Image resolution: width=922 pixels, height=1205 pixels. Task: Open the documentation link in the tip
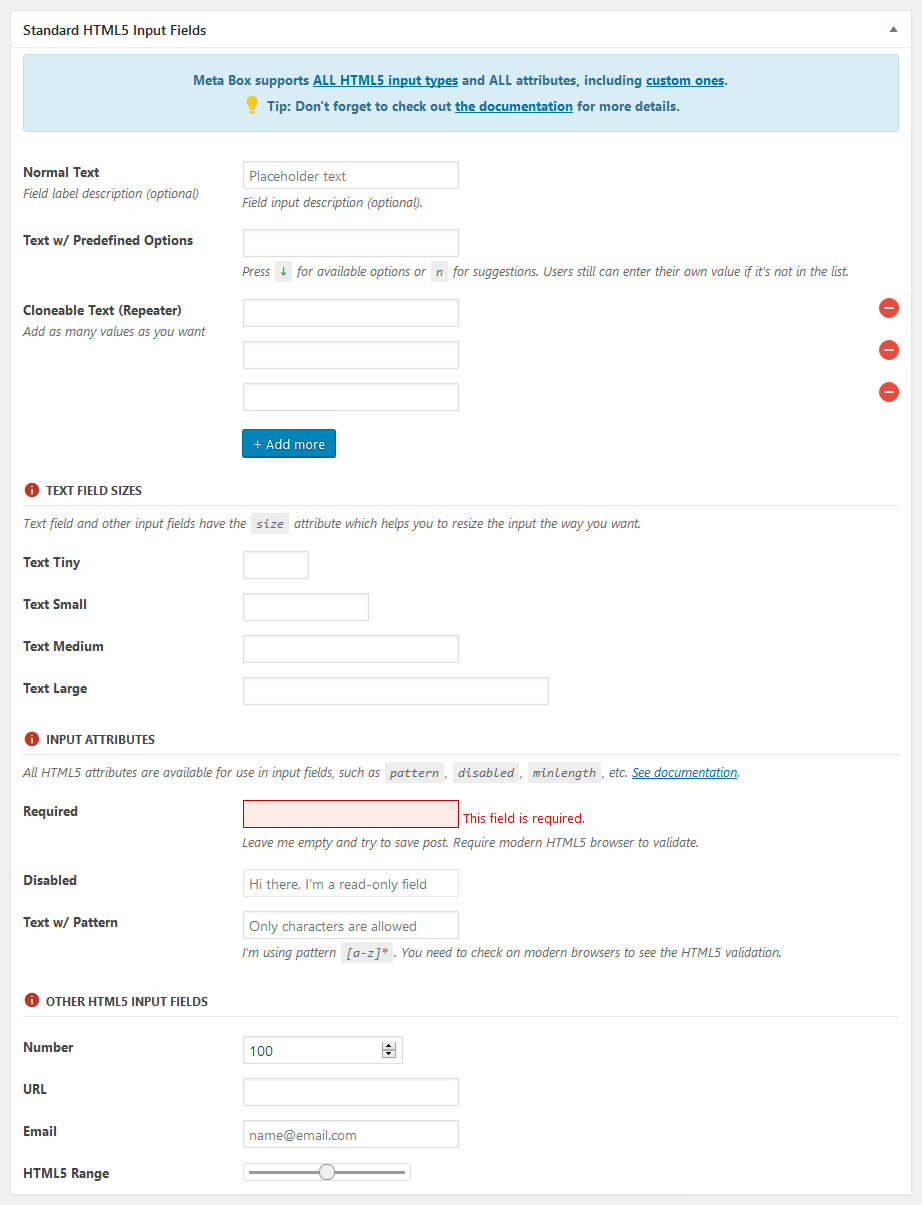[514, 106]
